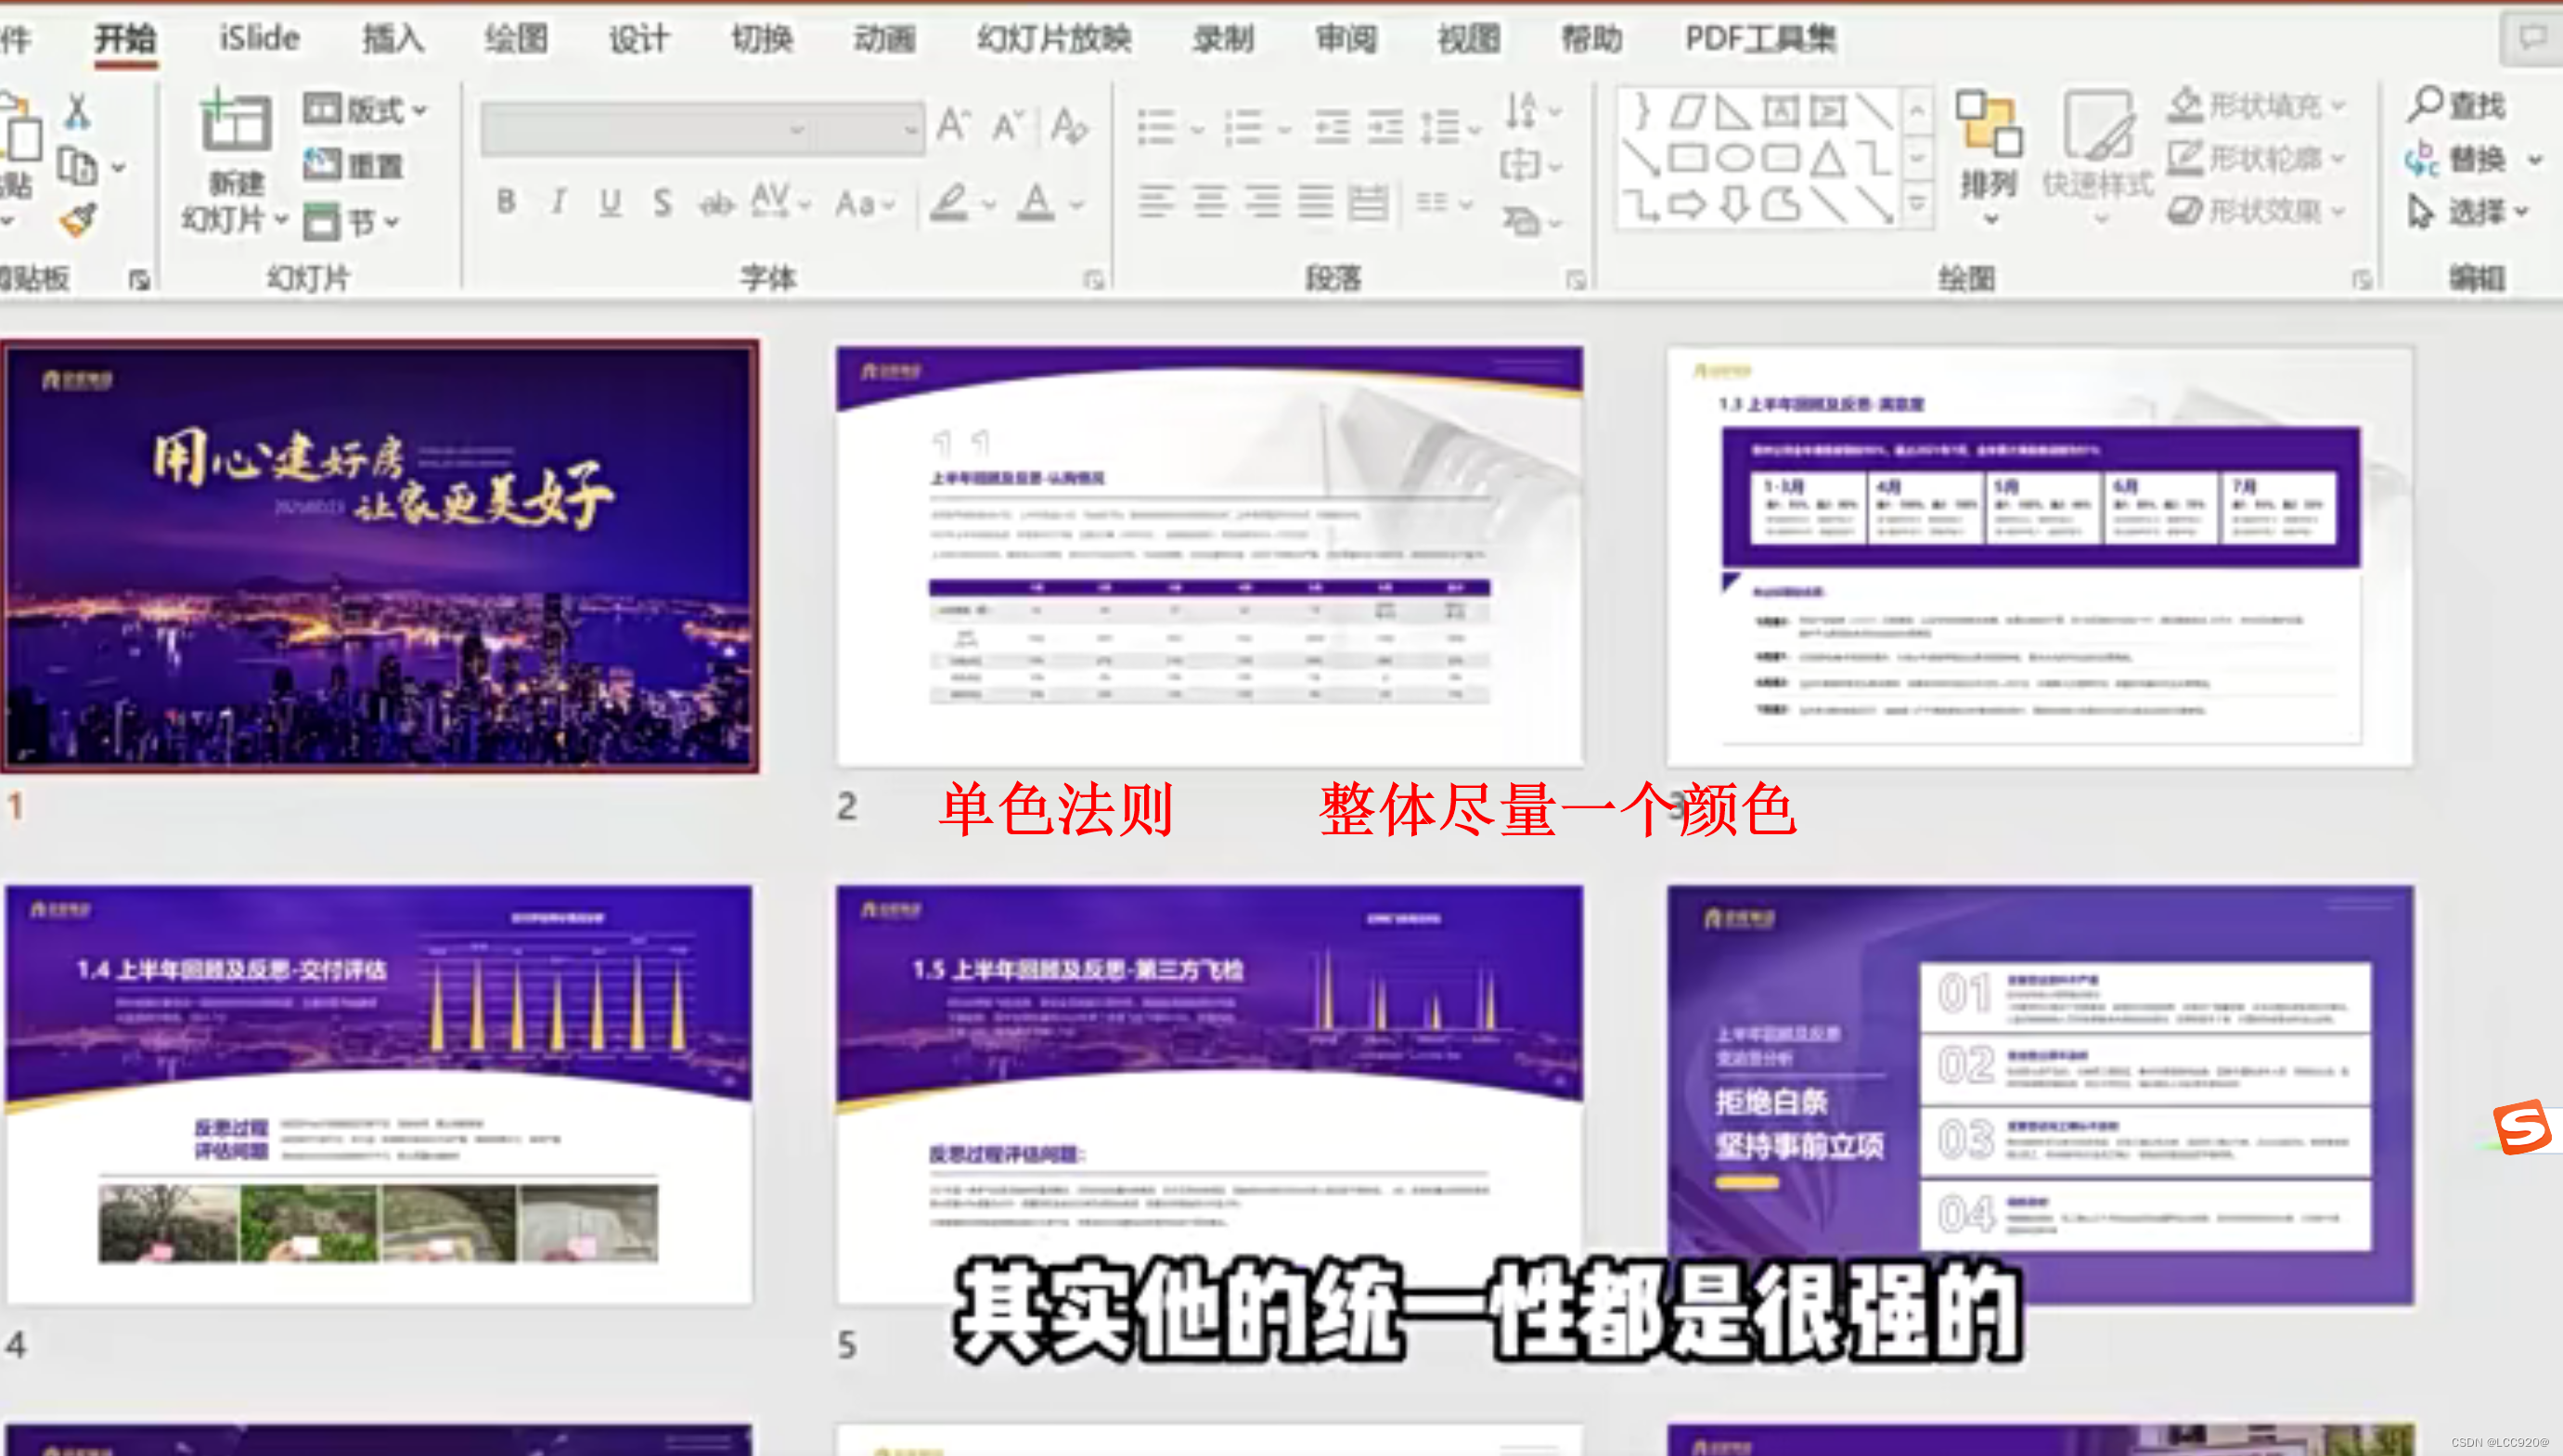Click the Increase Font Size icon
2563x1456 pixels.
click(x=952, y=126)
